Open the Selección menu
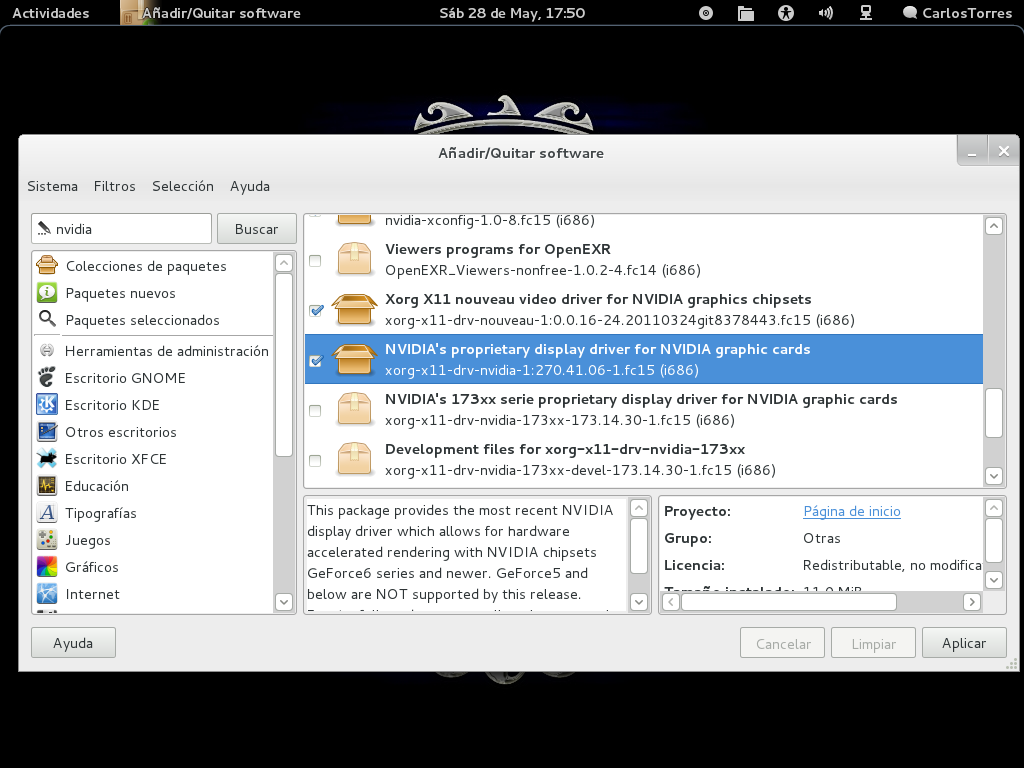The width and height of the screenshot is (1024, 768). [183, 186]
